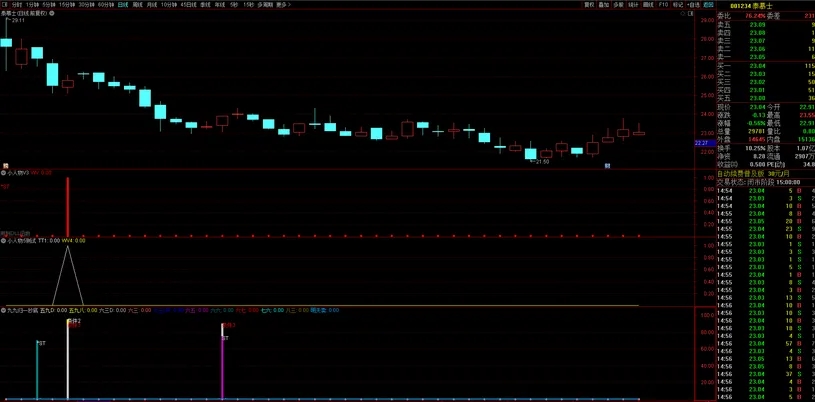This screenshot has height=402, width=815.
Task: Click the white signal bar labeled 条件2
Action: coord(68,360)
